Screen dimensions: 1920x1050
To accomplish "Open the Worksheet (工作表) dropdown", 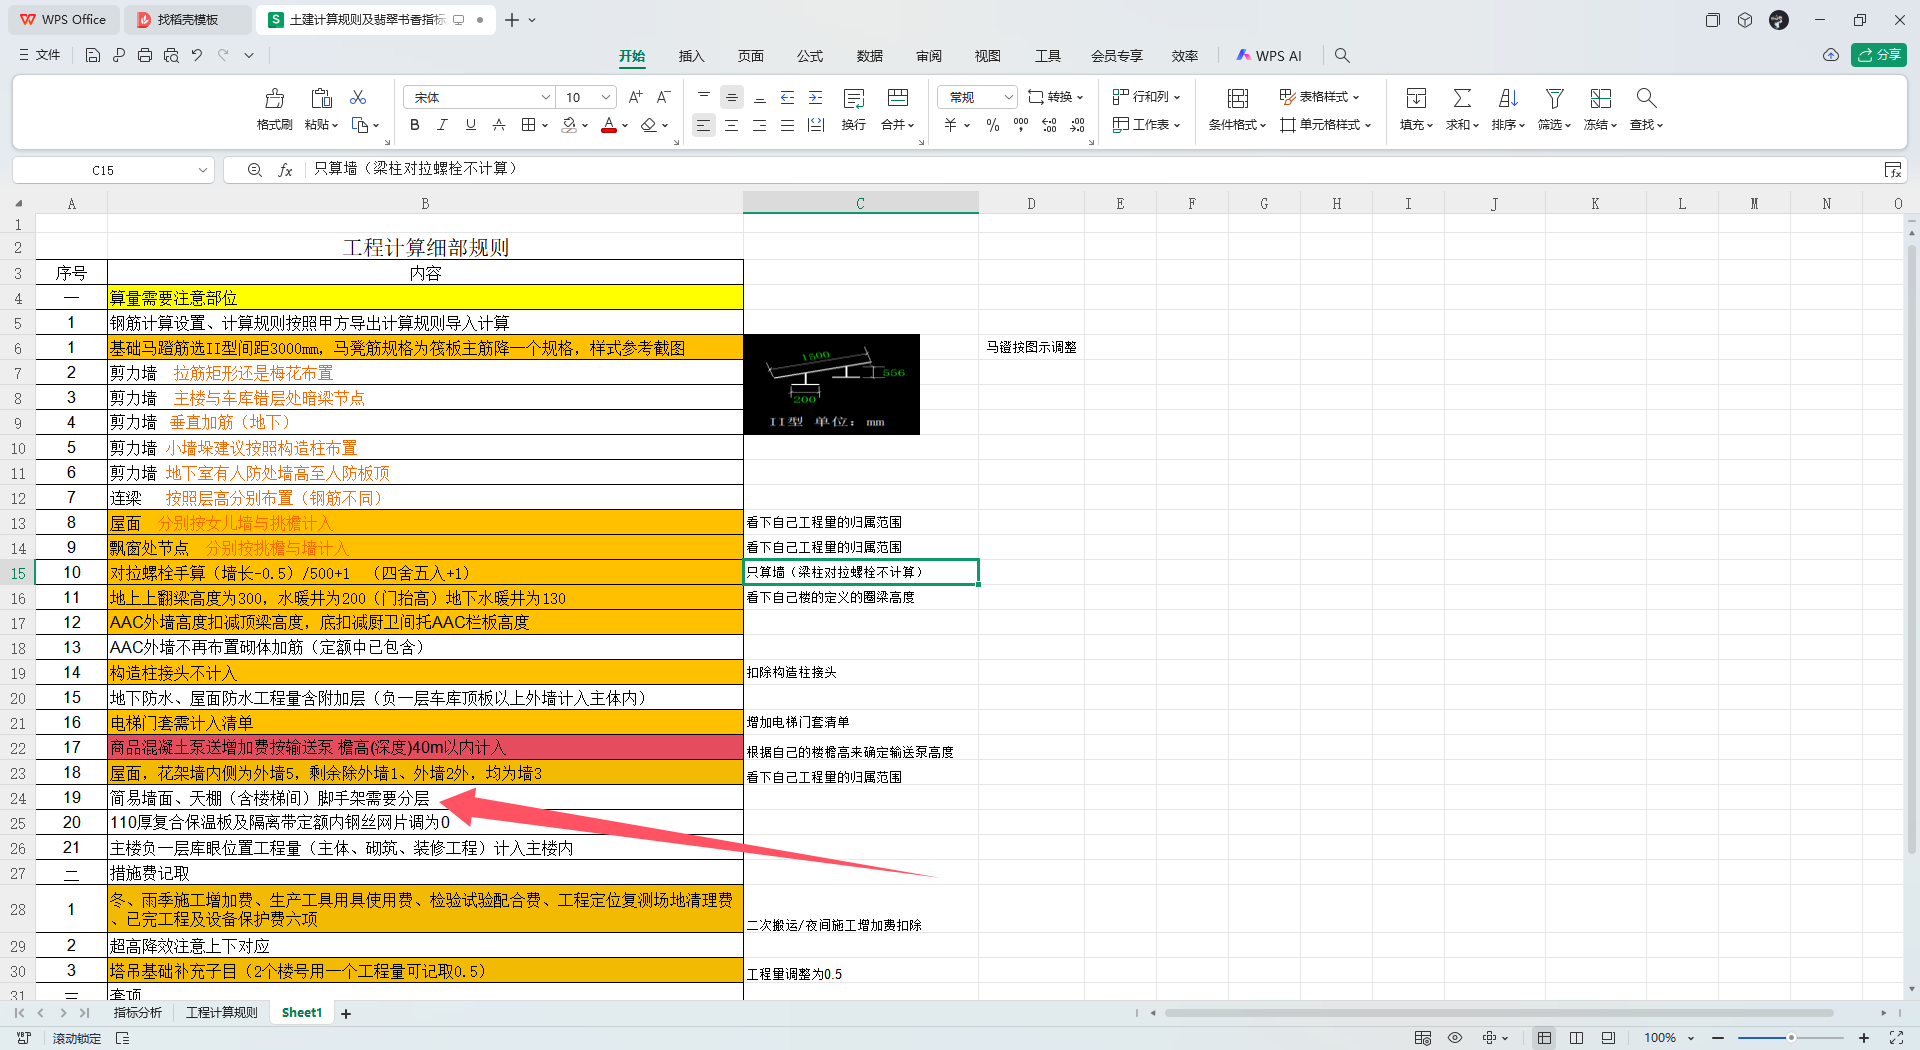I will 1146,125.
